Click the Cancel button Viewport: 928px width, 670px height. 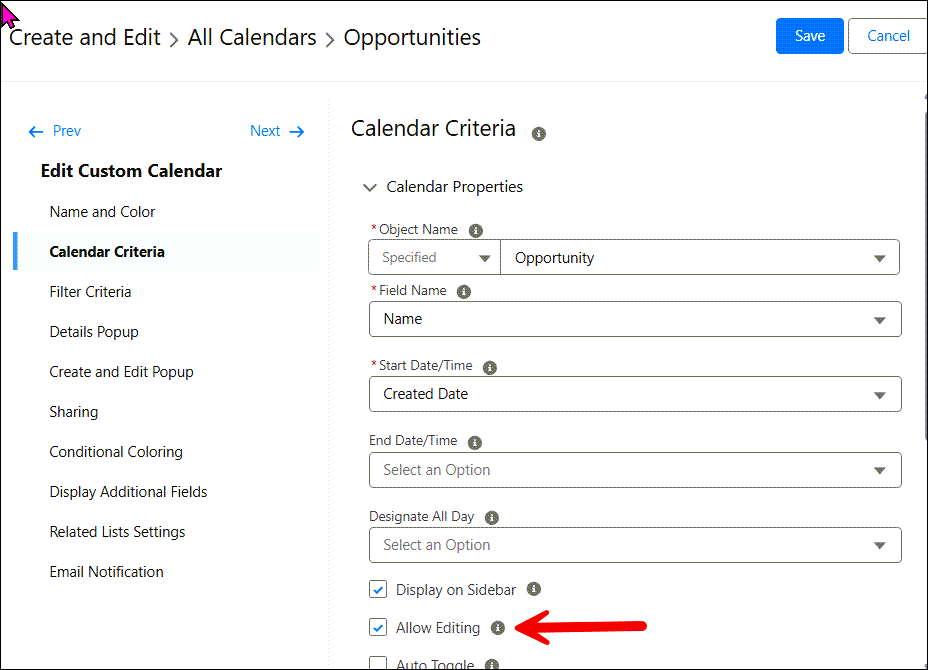[x=887, y=36]
